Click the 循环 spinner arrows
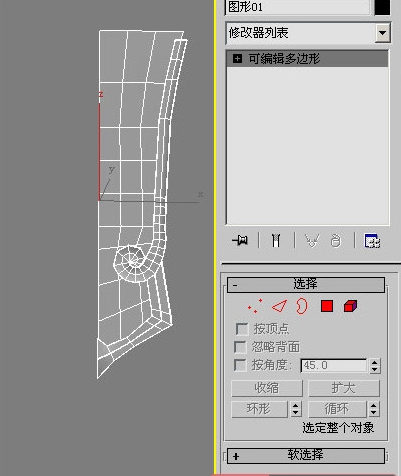Screen dimensions: 401x476 tap(374, 409)
